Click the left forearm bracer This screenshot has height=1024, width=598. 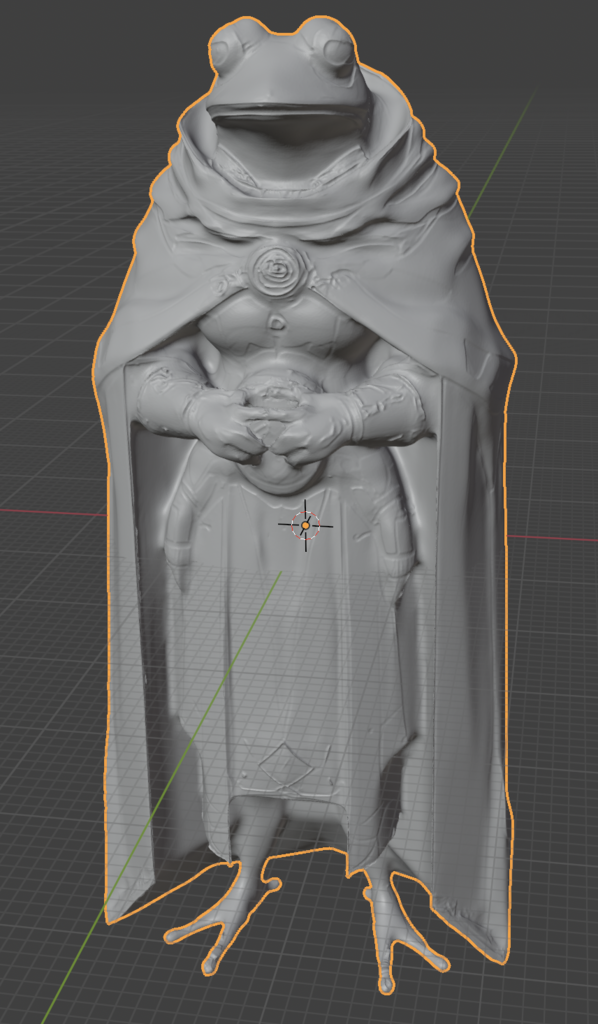point(163,400)
